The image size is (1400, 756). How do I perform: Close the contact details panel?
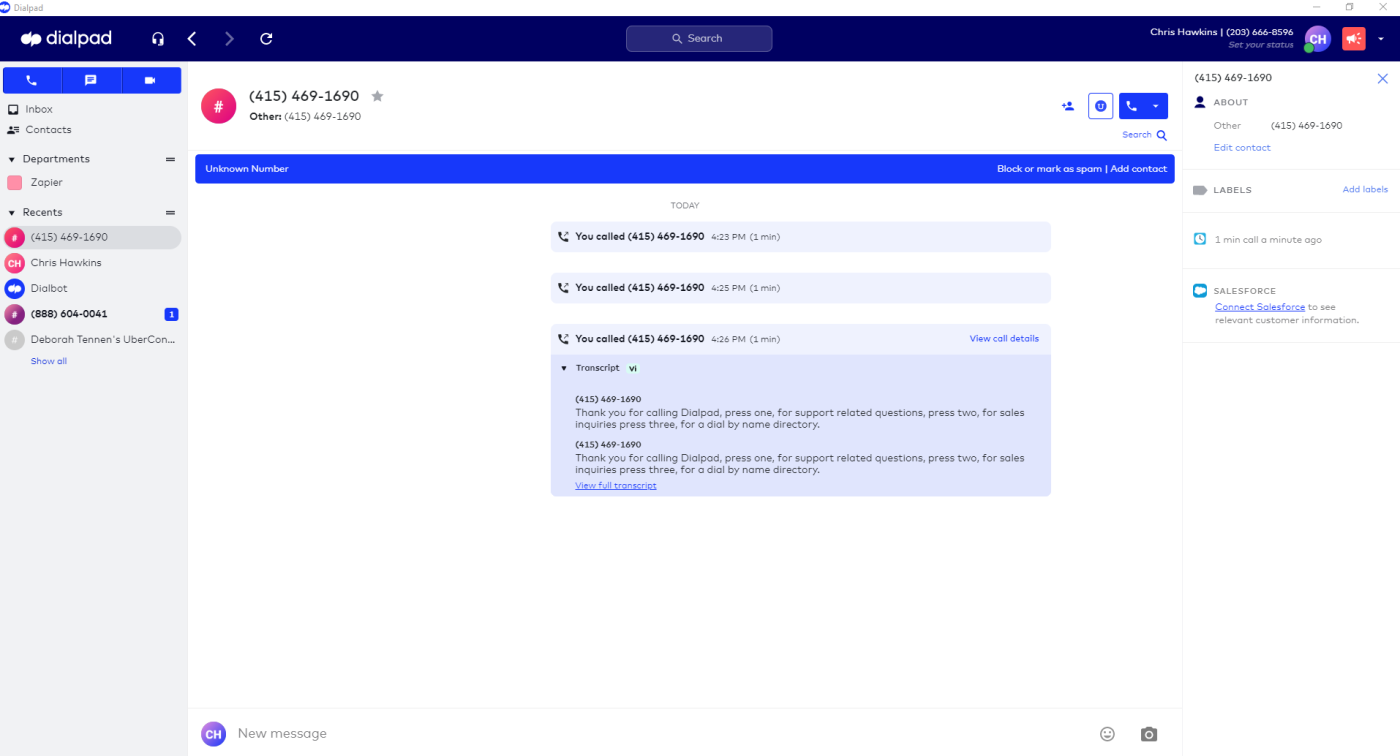click(x=1383, y=78)
